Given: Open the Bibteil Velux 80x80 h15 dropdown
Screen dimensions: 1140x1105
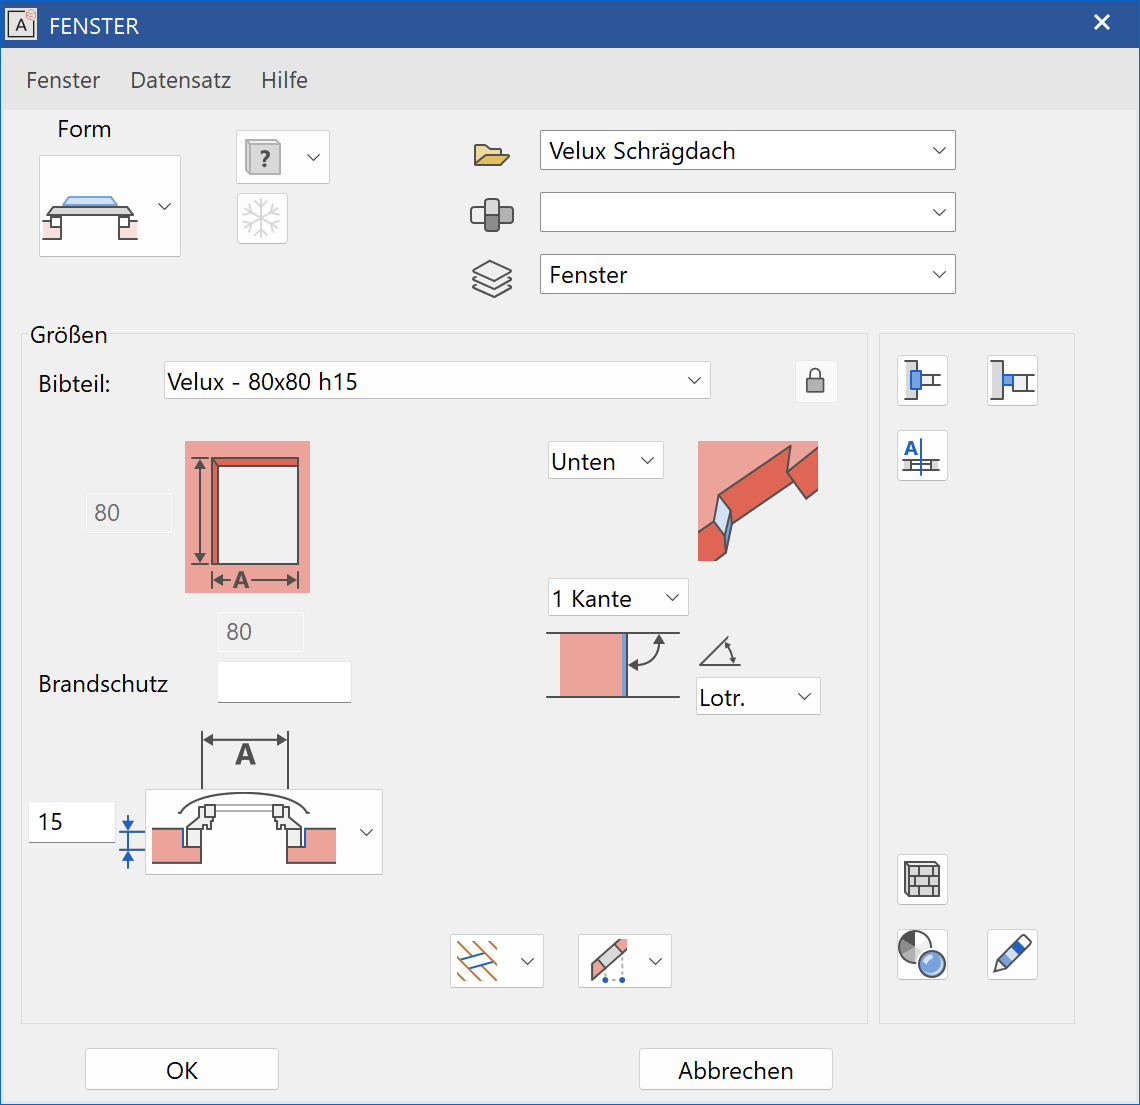Looking at the screenshot, I should (x=437, y=380).
